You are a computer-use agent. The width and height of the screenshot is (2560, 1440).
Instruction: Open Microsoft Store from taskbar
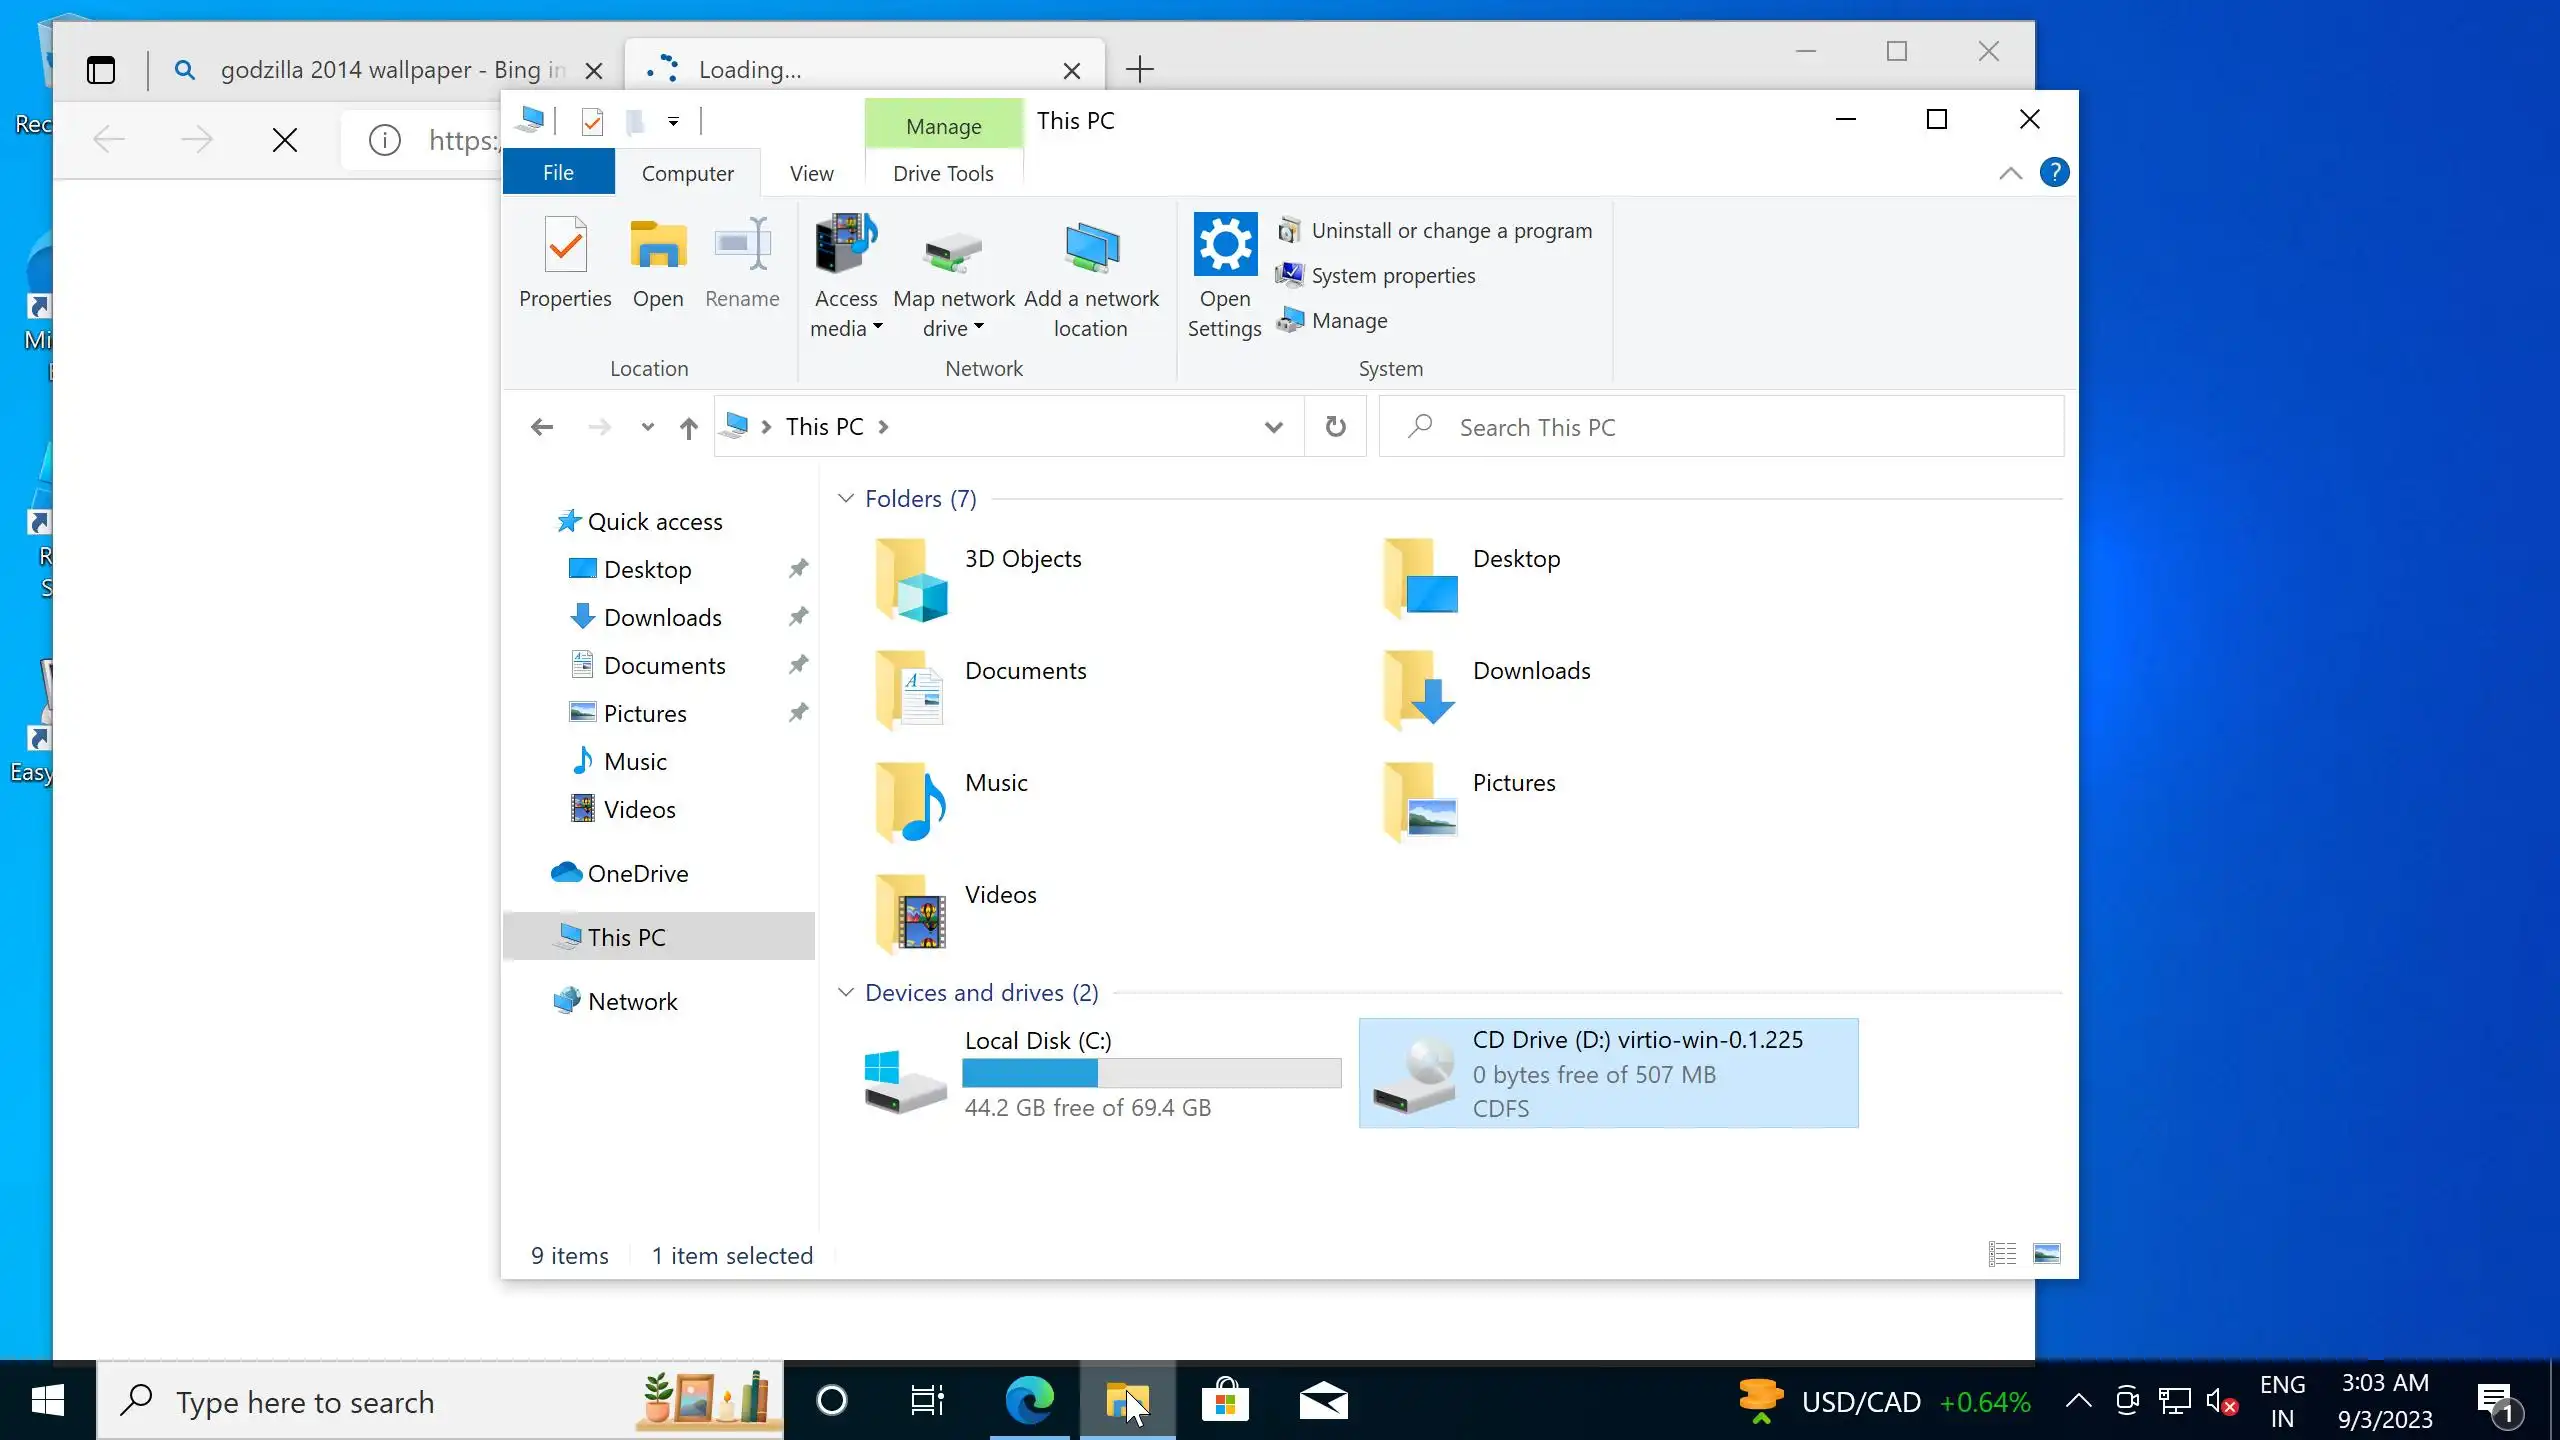[x=1225, y=1402]
